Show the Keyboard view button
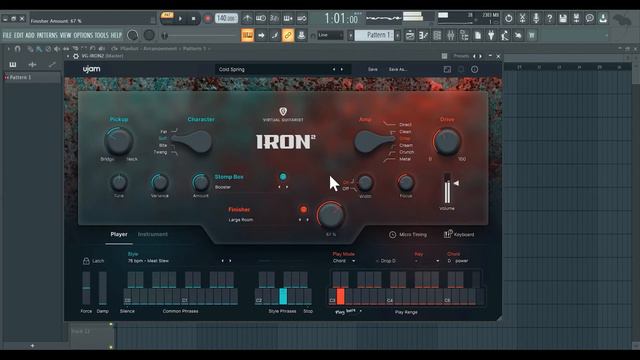Image resolution: width=640 pixels, height=360 pixels. pyautogui.click(x=459, y=234)
